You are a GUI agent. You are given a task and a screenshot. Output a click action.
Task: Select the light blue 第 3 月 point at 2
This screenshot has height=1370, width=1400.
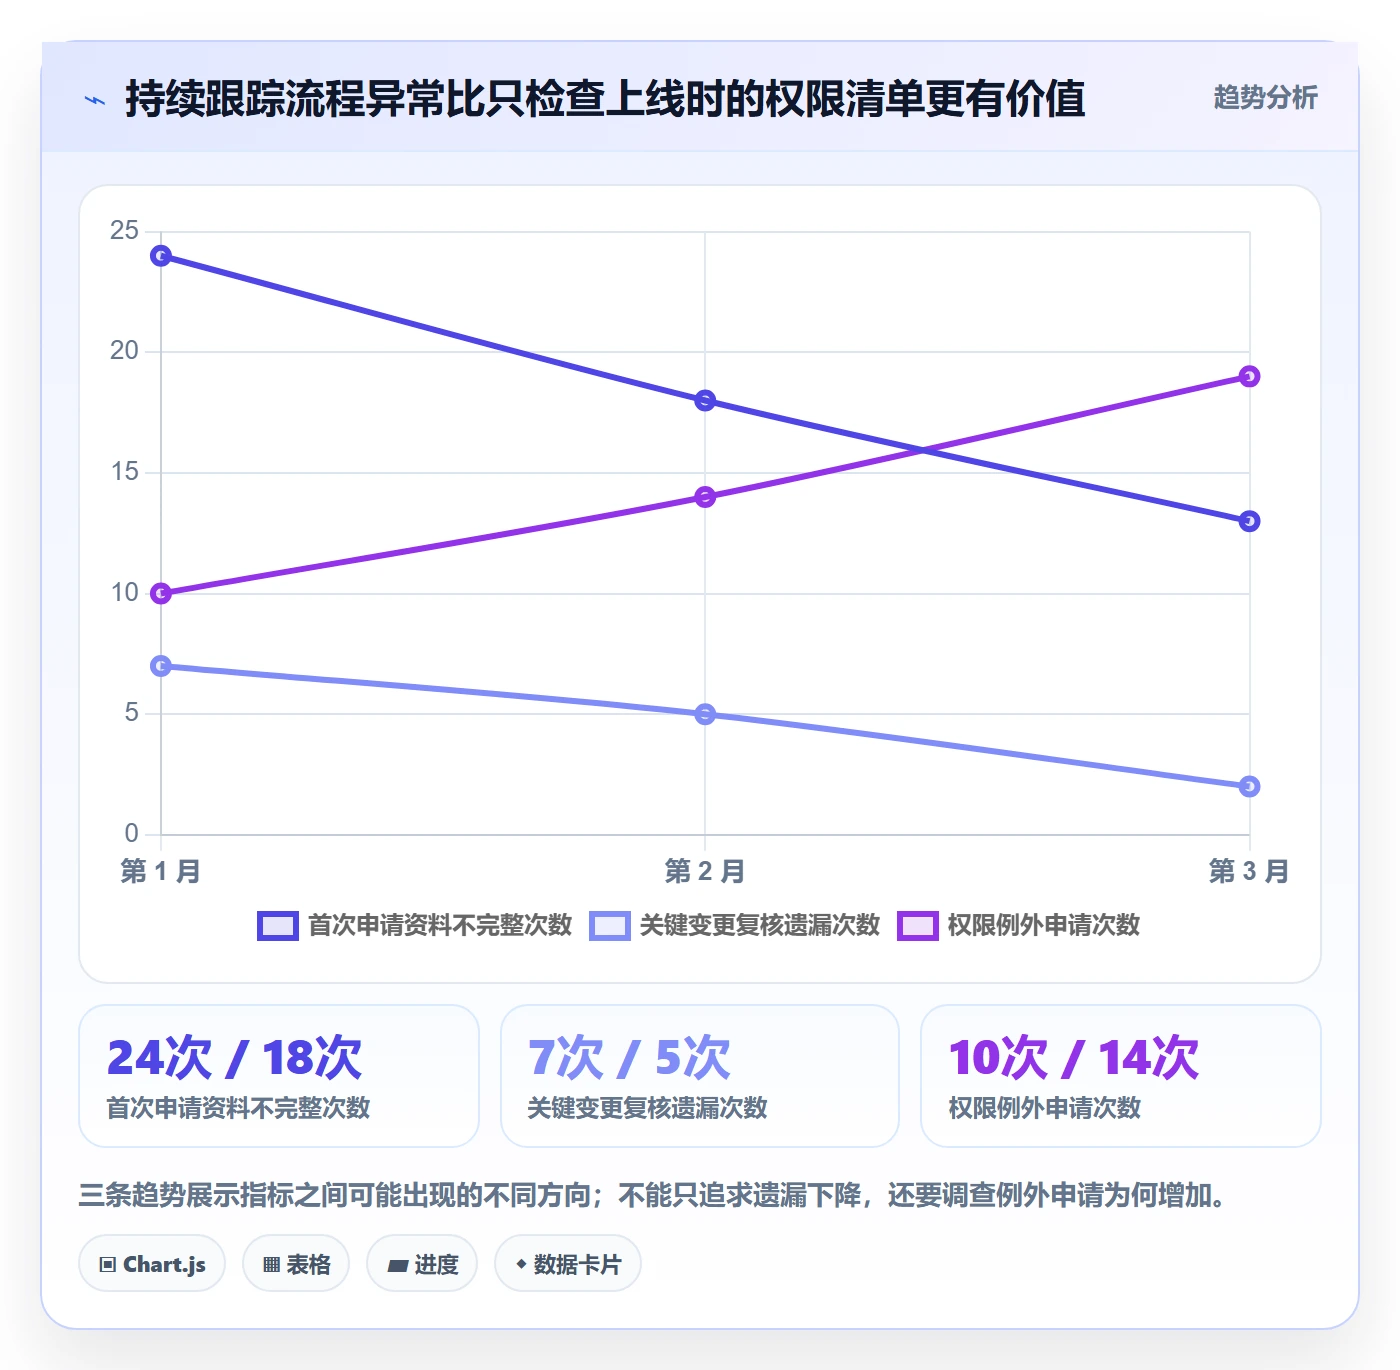[x=1249, y=787]
